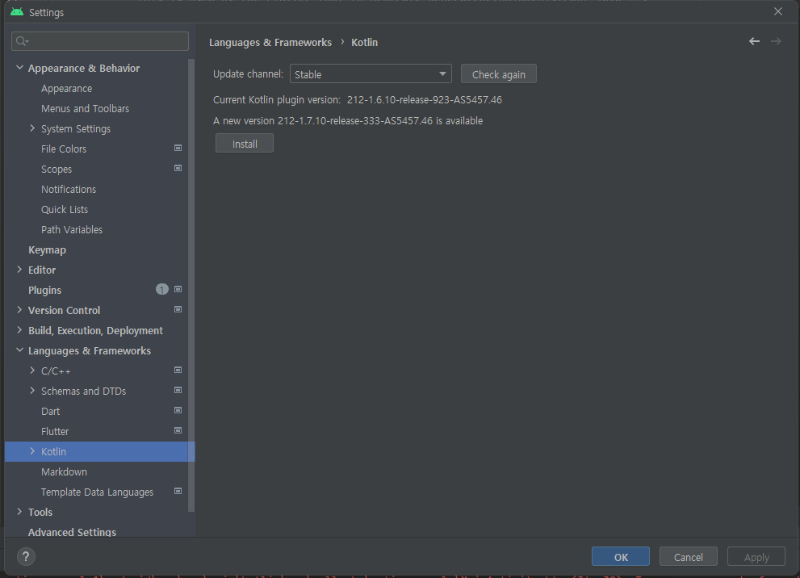Navigate back with the left arrow icon
Viewport: 800px width, 578px height.
(754, 41)
